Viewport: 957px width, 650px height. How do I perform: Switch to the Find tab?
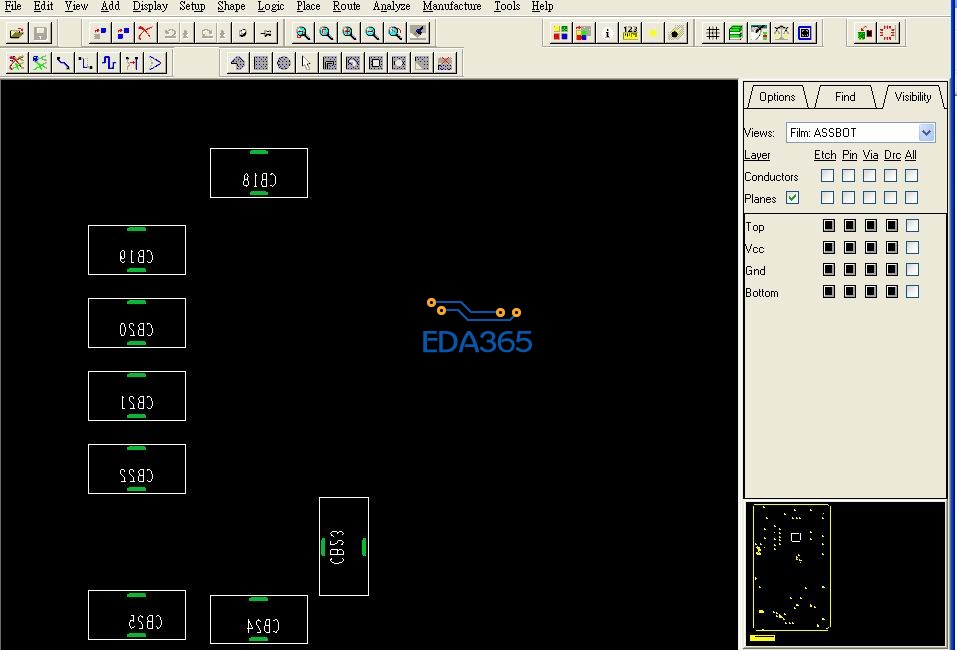(x=845, y=97)
